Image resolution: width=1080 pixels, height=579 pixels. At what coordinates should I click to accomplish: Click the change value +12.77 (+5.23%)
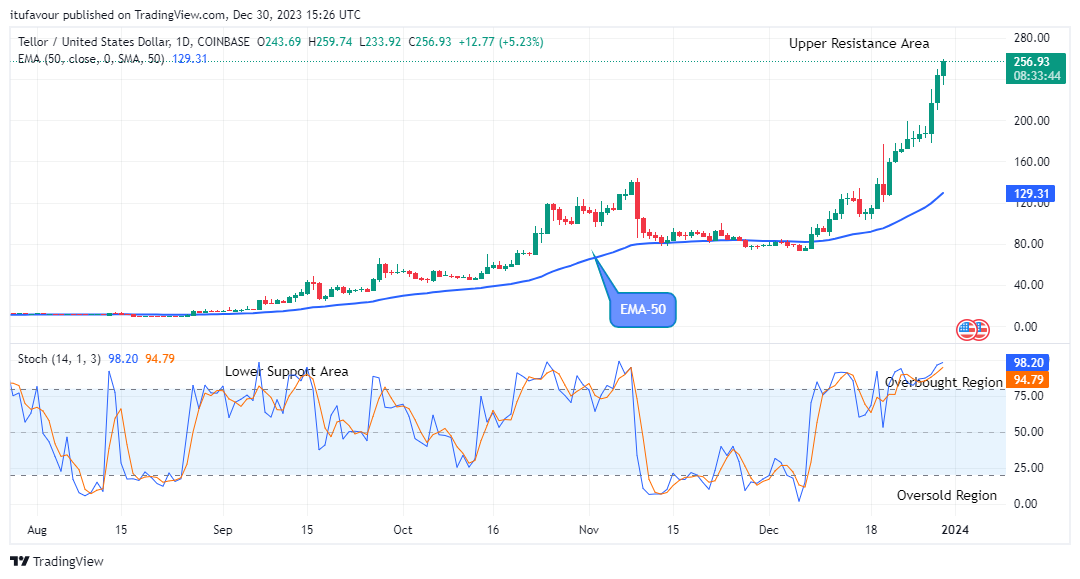click(x=501, y=42)
